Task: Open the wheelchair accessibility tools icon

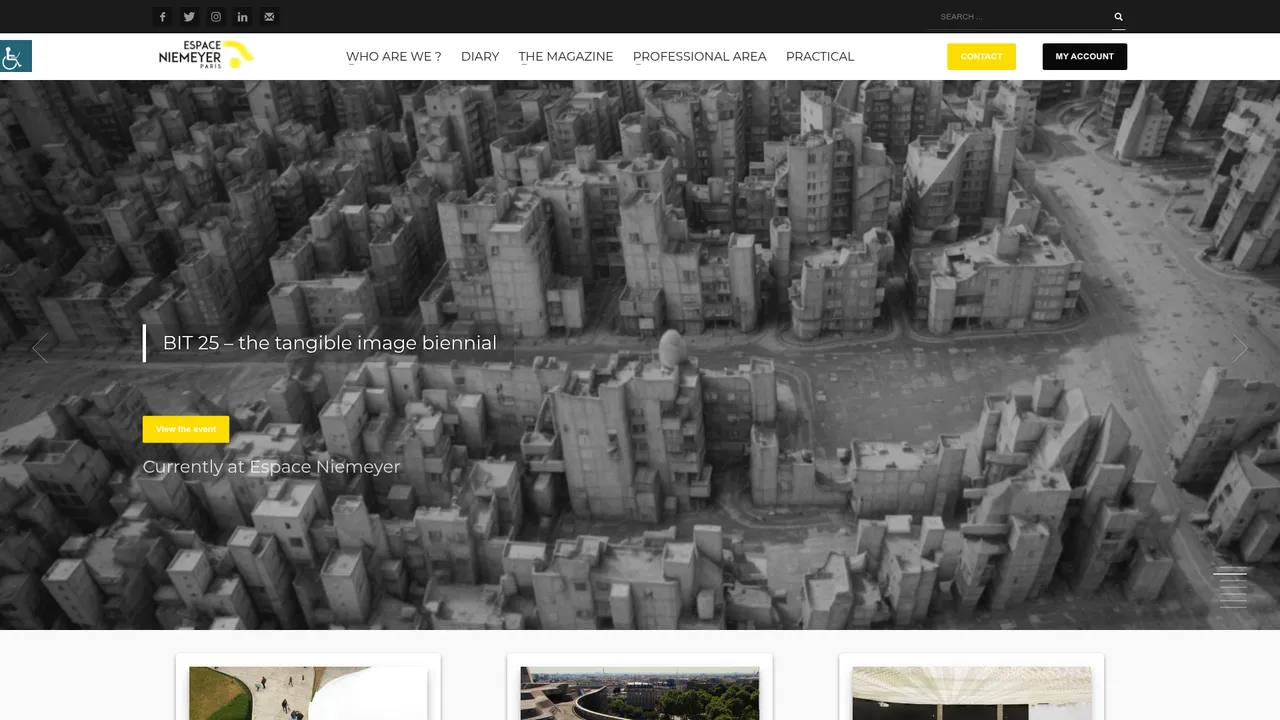Action: [x=16, y=56]
